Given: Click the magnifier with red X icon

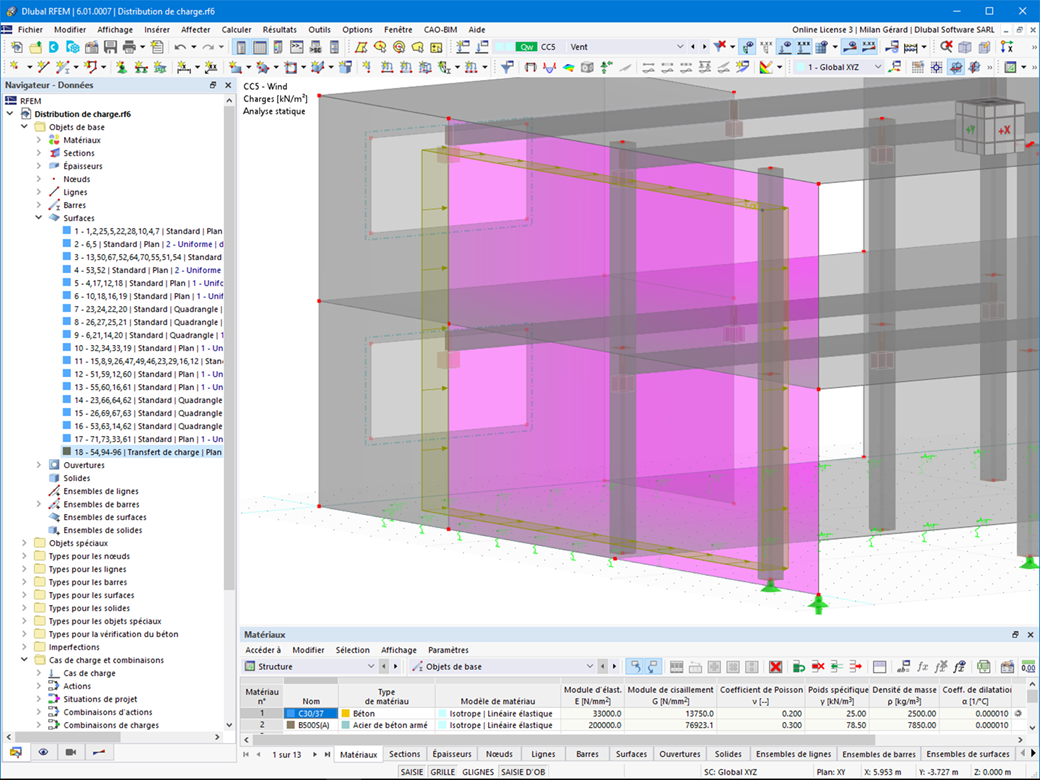Looking at the screenshot, I should tap(946, 46).
